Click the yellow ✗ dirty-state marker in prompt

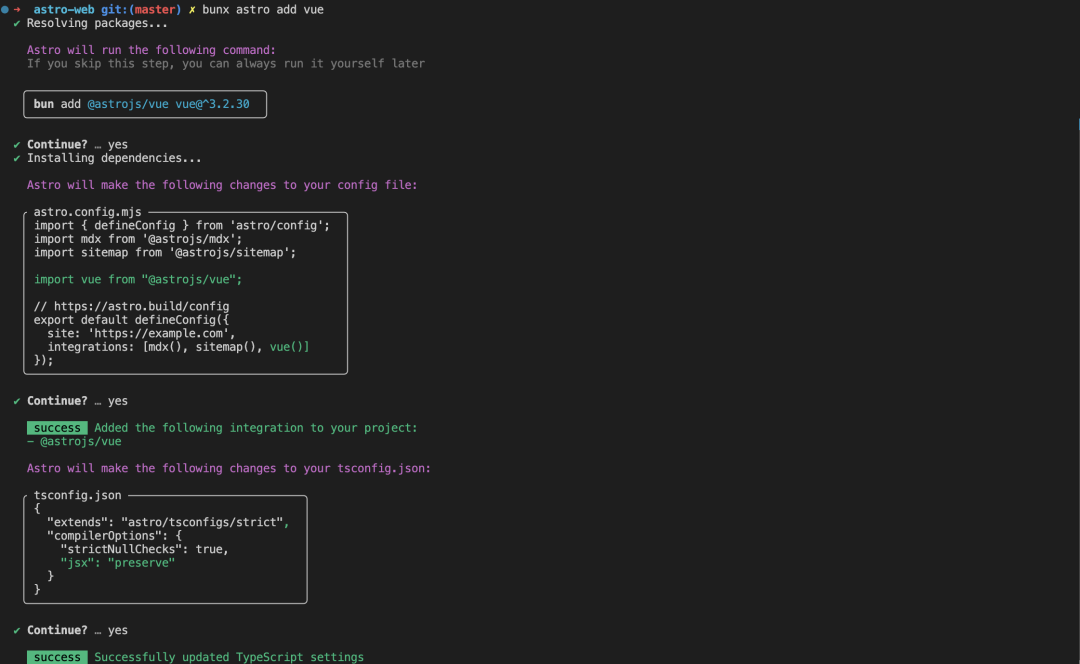coord(192,10)
